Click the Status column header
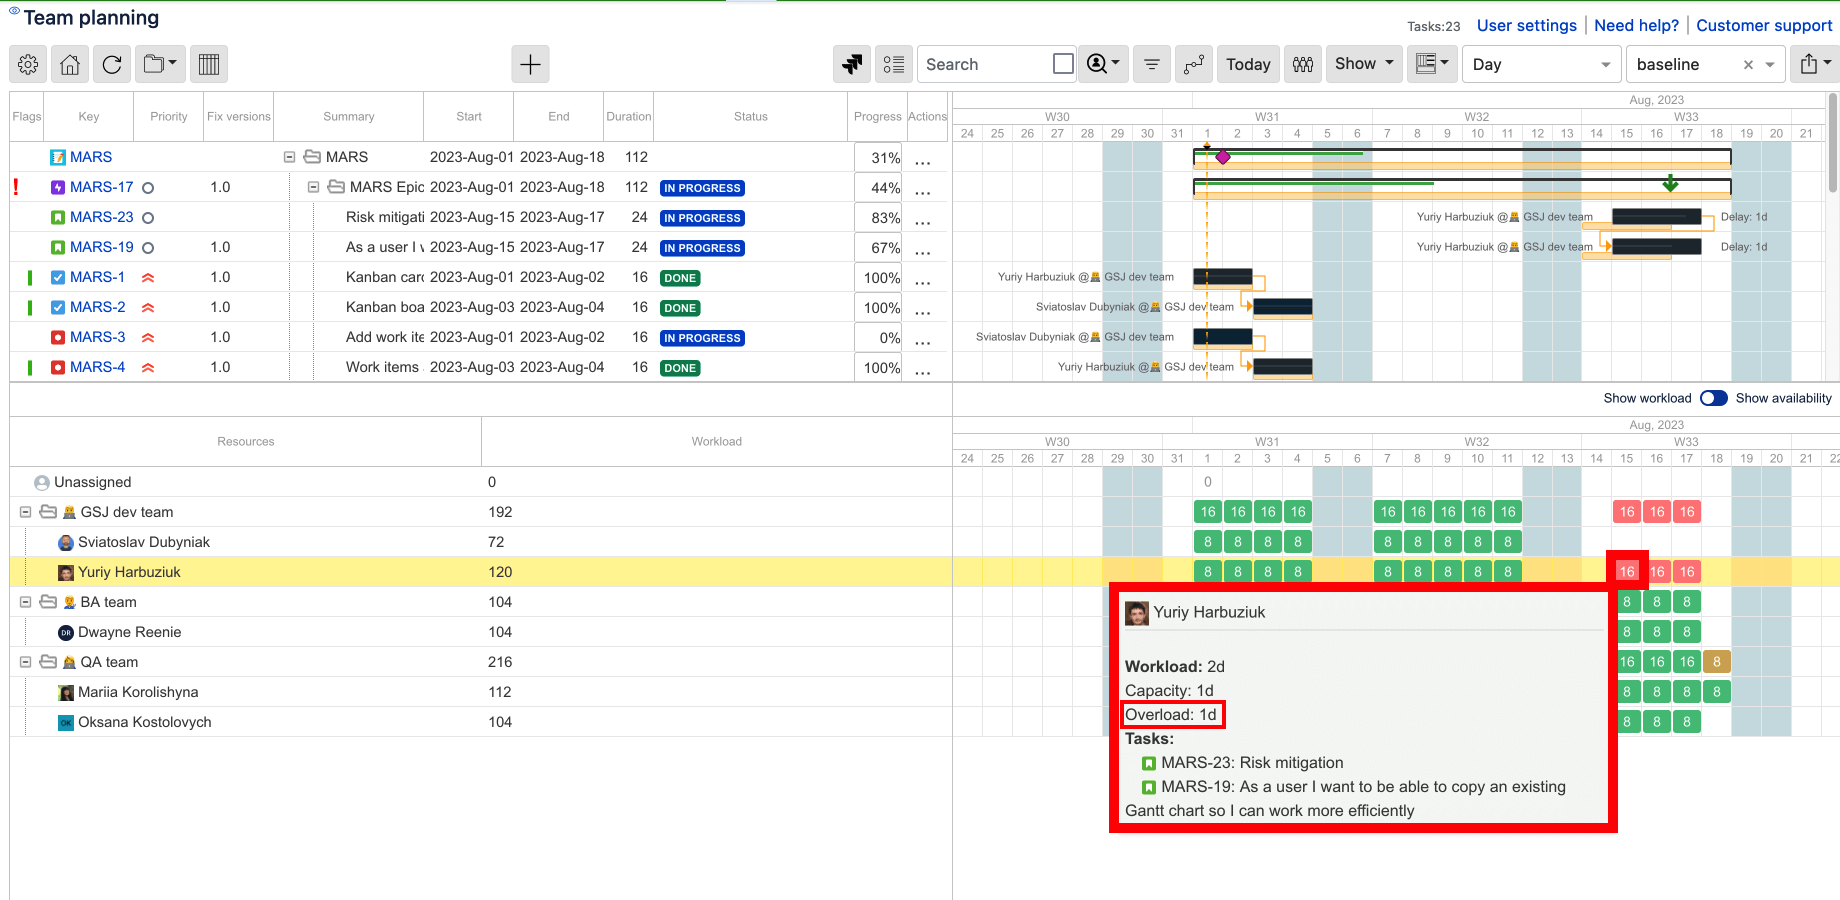 point(750,117)
